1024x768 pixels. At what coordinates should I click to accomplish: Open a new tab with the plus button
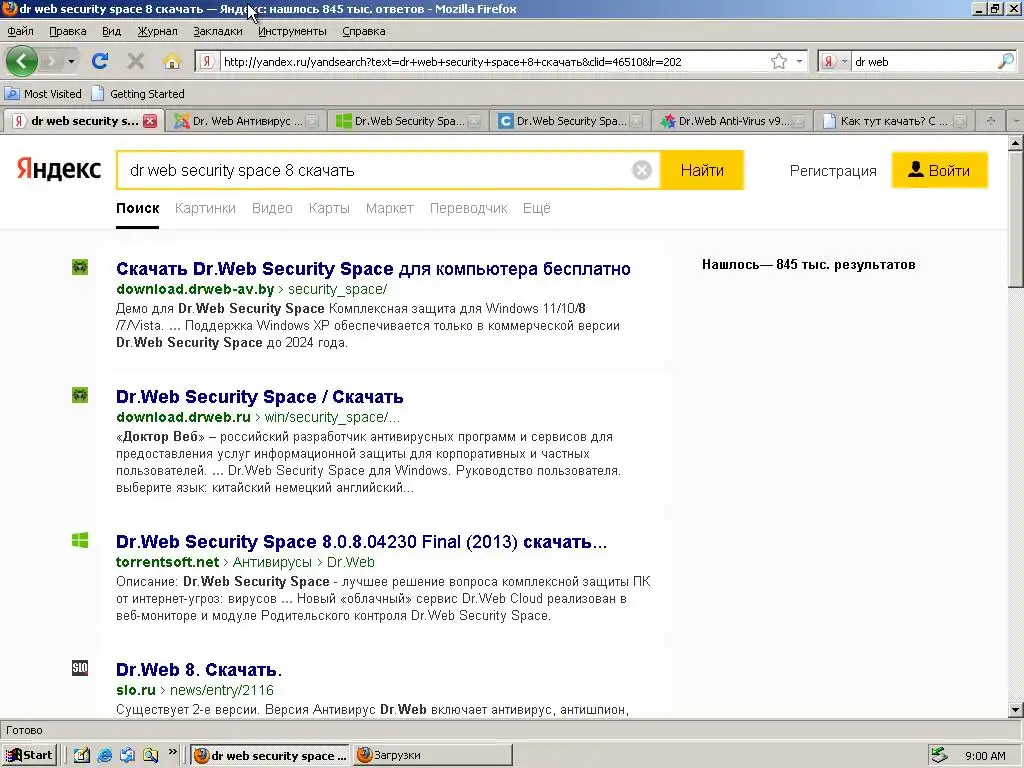pyautogui.click(x=991, y=121)
